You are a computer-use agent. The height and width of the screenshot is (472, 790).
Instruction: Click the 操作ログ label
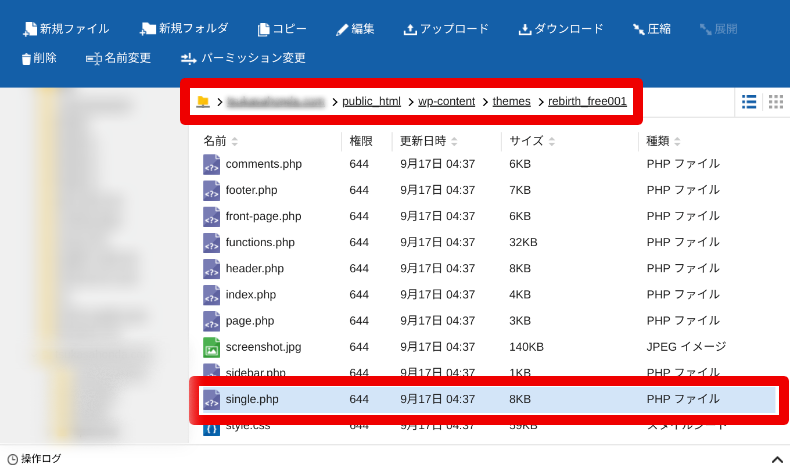pos(41,459)
